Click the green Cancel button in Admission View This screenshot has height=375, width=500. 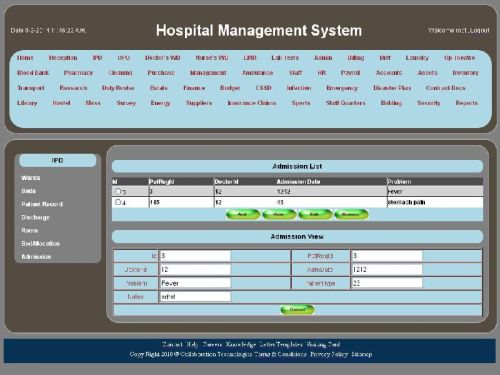click(297, 310)
